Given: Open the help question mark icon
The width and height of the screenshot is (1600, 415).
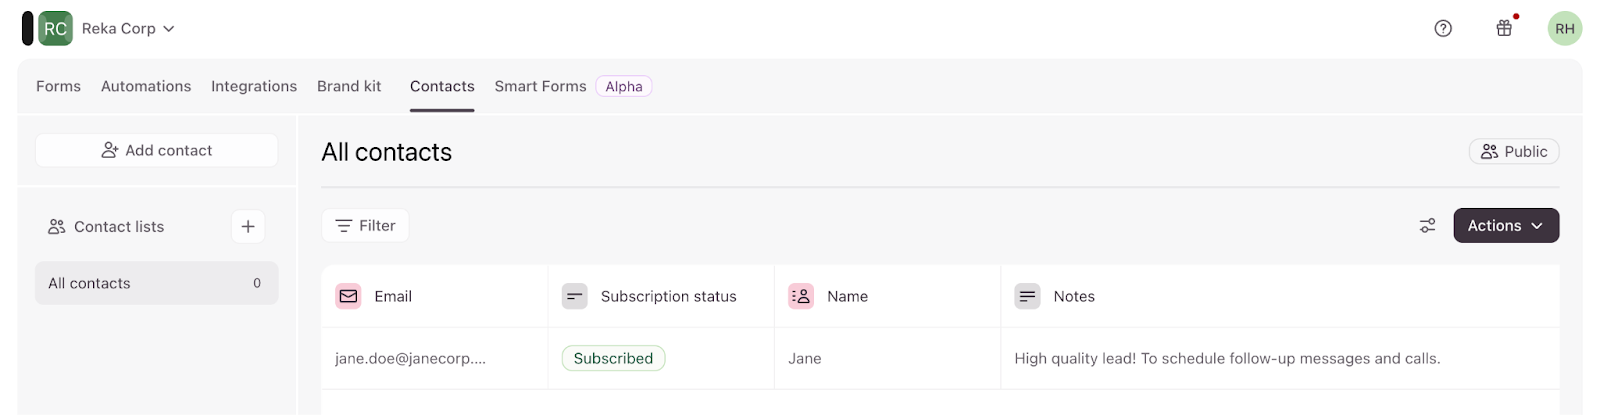Looking at the screenshot, I should click(1443, 28).
